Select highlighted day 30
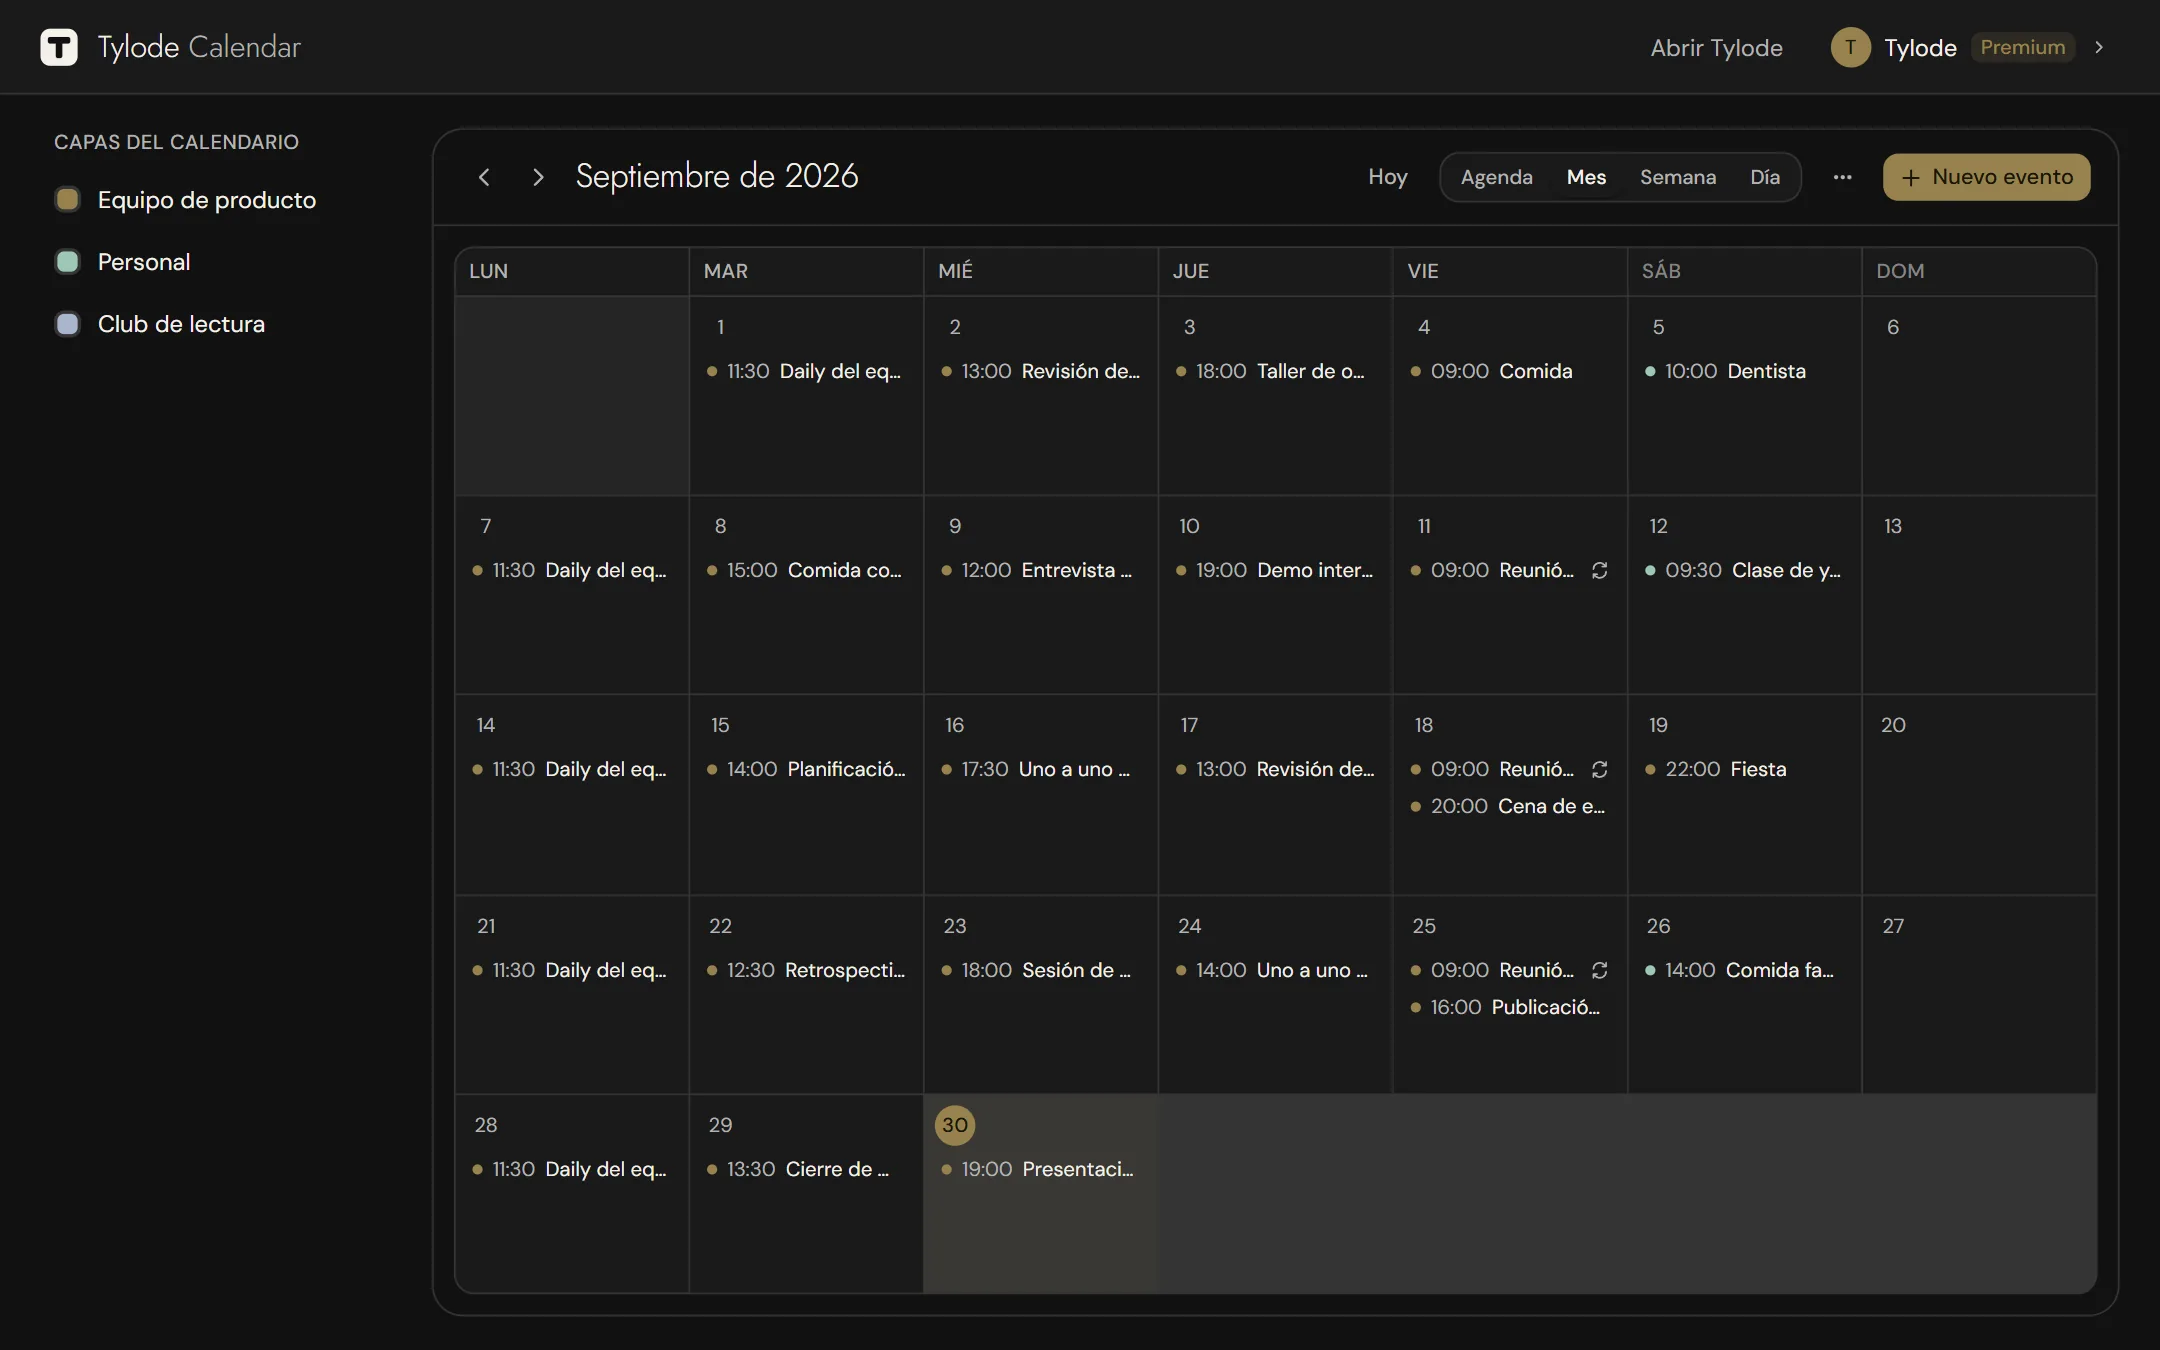Screen dimensions: 2160x1350 point(955,1125)
